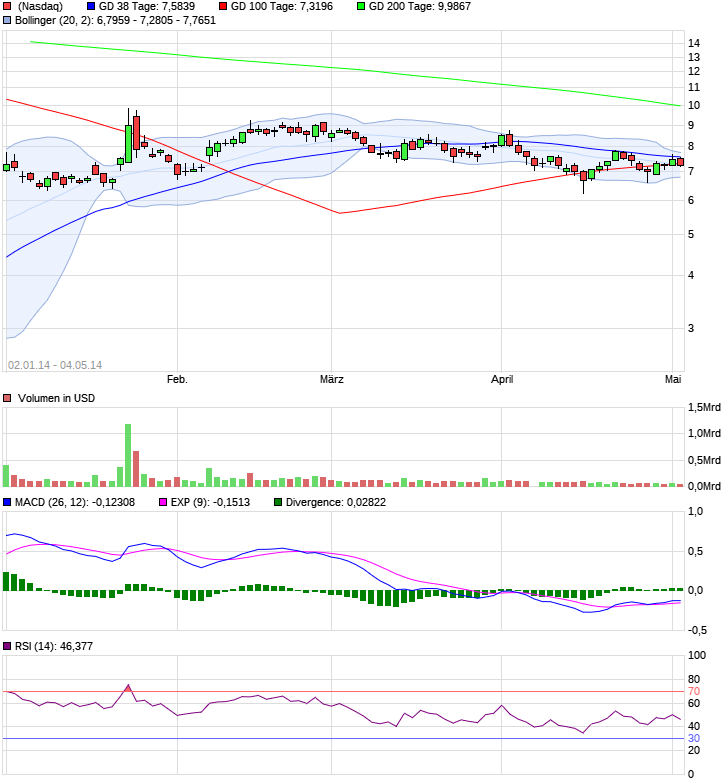The height and width of the screenshot is (784, 726).
Task: Click the GD 200 Tage legend text
Action: click(420, 6)
